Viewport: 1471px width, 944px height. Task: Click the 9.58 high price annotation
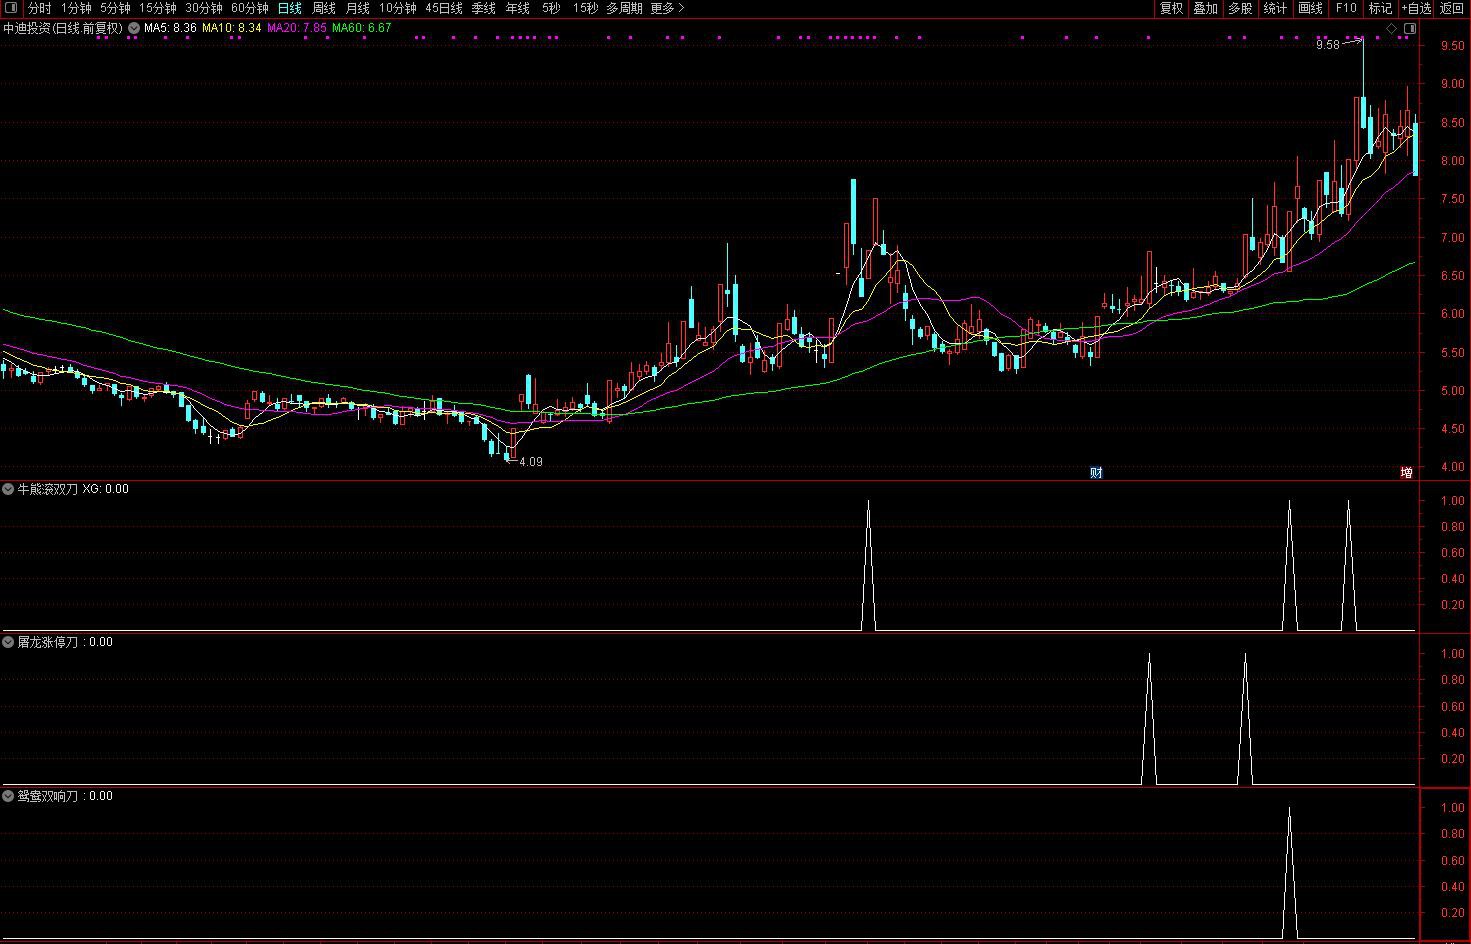click(1327, 45)
